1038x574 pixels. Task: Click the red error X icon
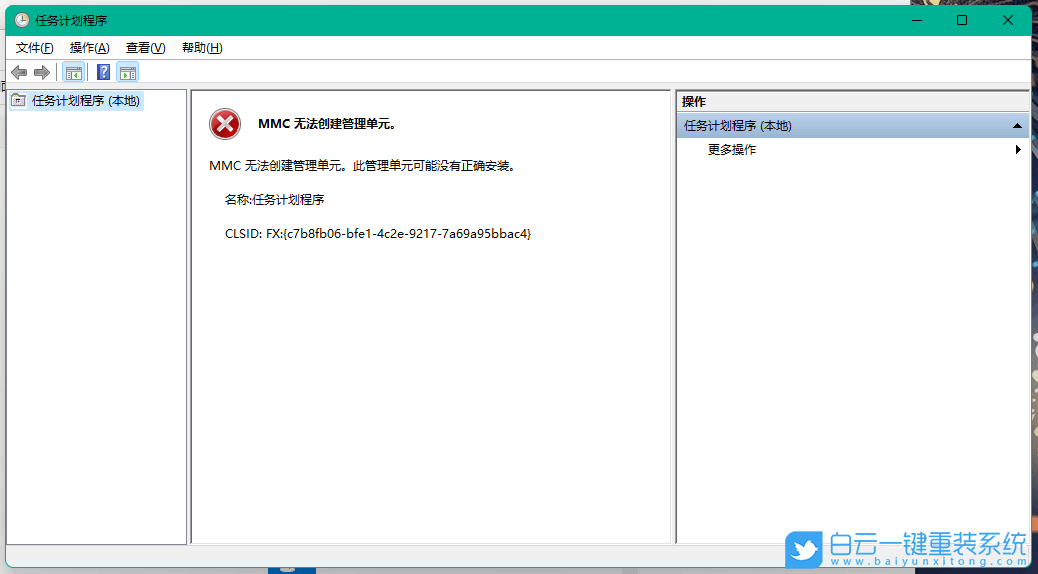coord(225,124)
